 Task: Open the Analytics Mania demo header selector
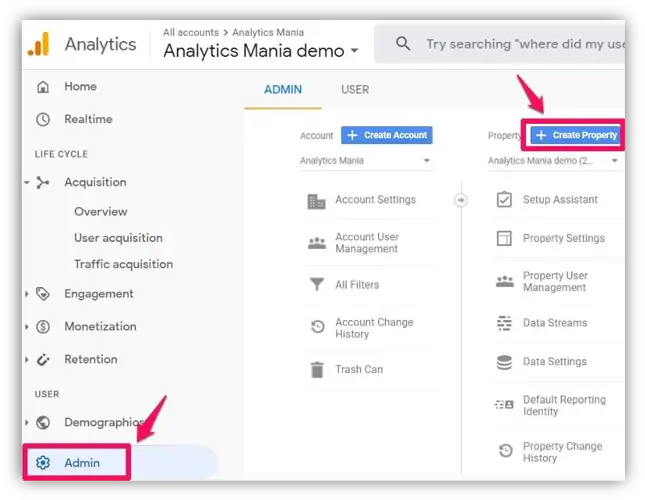261,51
